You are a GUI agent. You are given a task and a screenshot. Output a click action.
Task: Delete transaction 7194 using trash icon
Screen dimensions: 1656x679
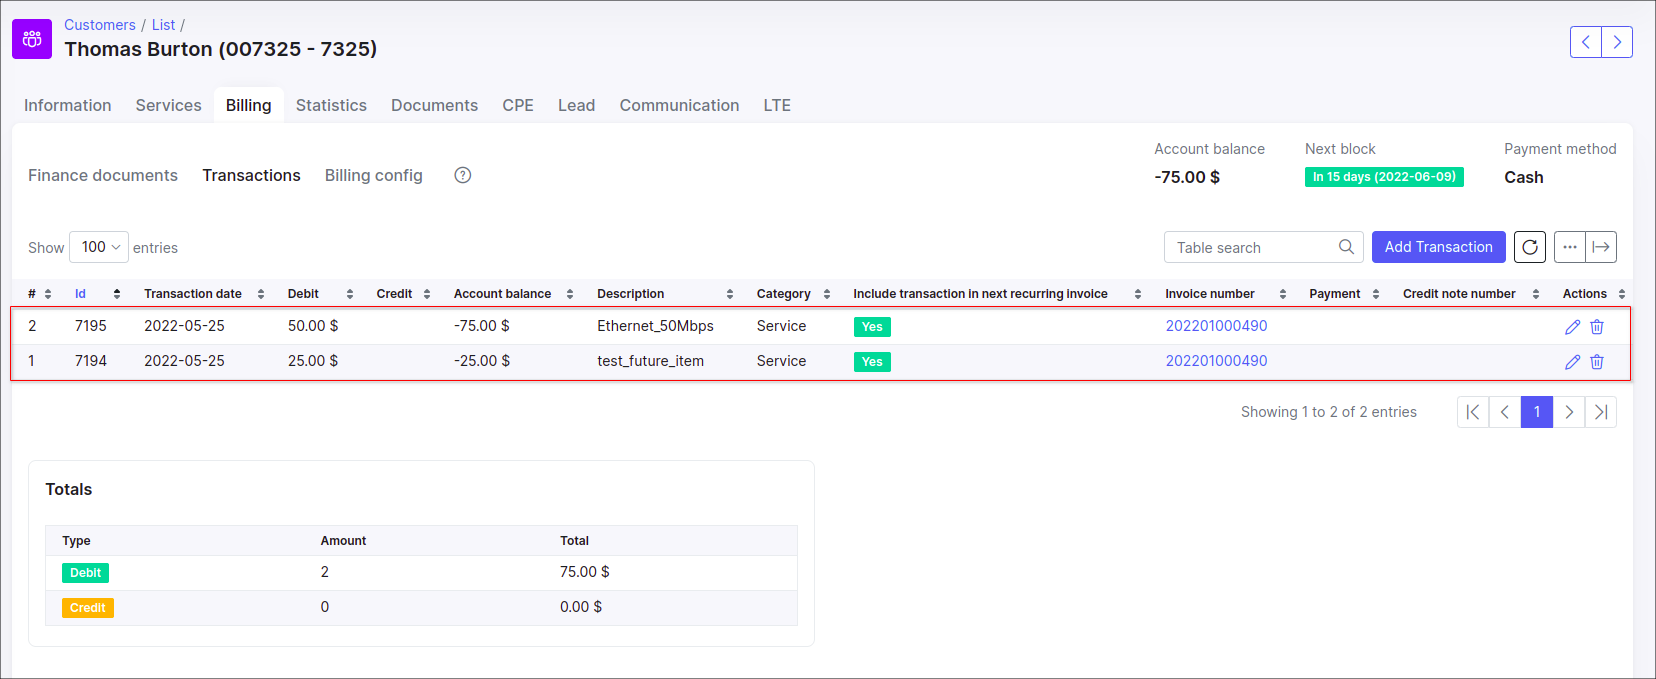[1597, 362]
